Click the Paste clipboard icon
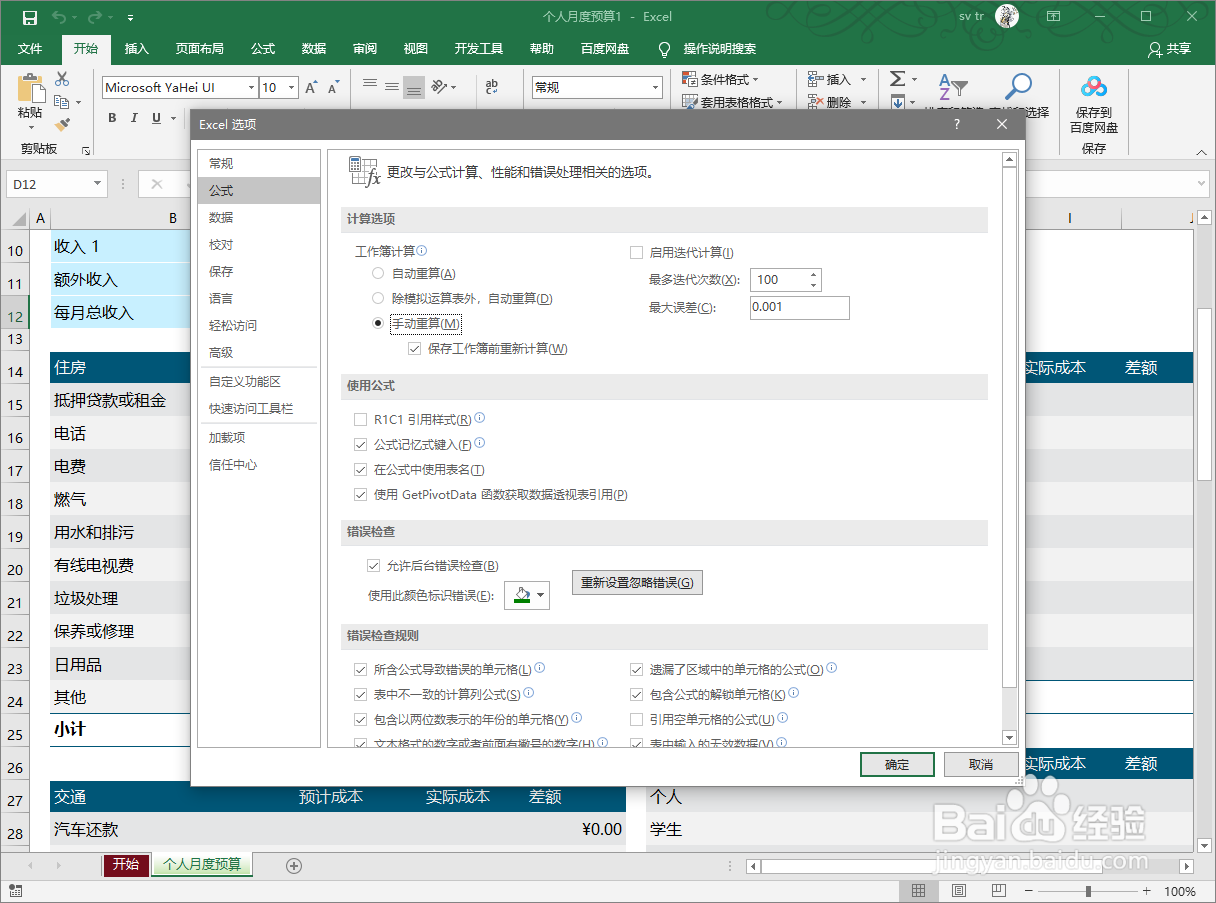The width and height of the screenshot is (1216, 903). (30, 89)
